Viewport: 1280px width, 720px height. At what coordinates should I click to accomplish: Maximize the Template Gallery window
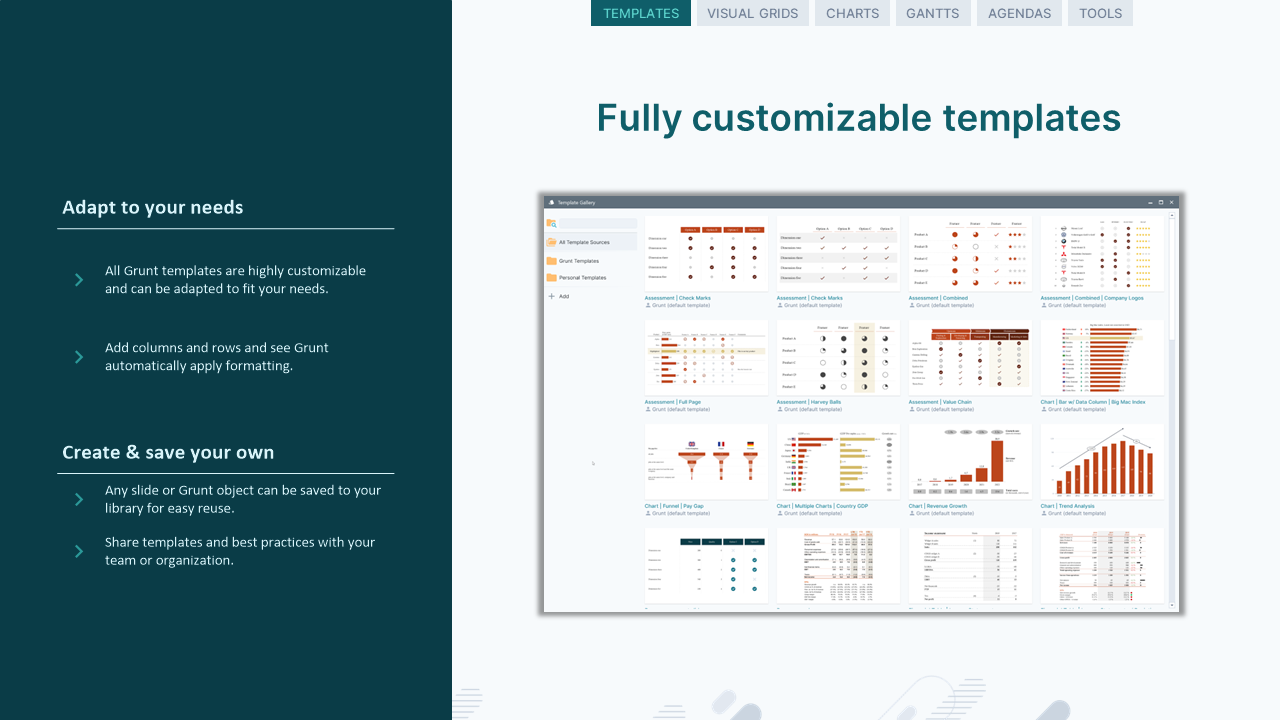[1160, 202]
